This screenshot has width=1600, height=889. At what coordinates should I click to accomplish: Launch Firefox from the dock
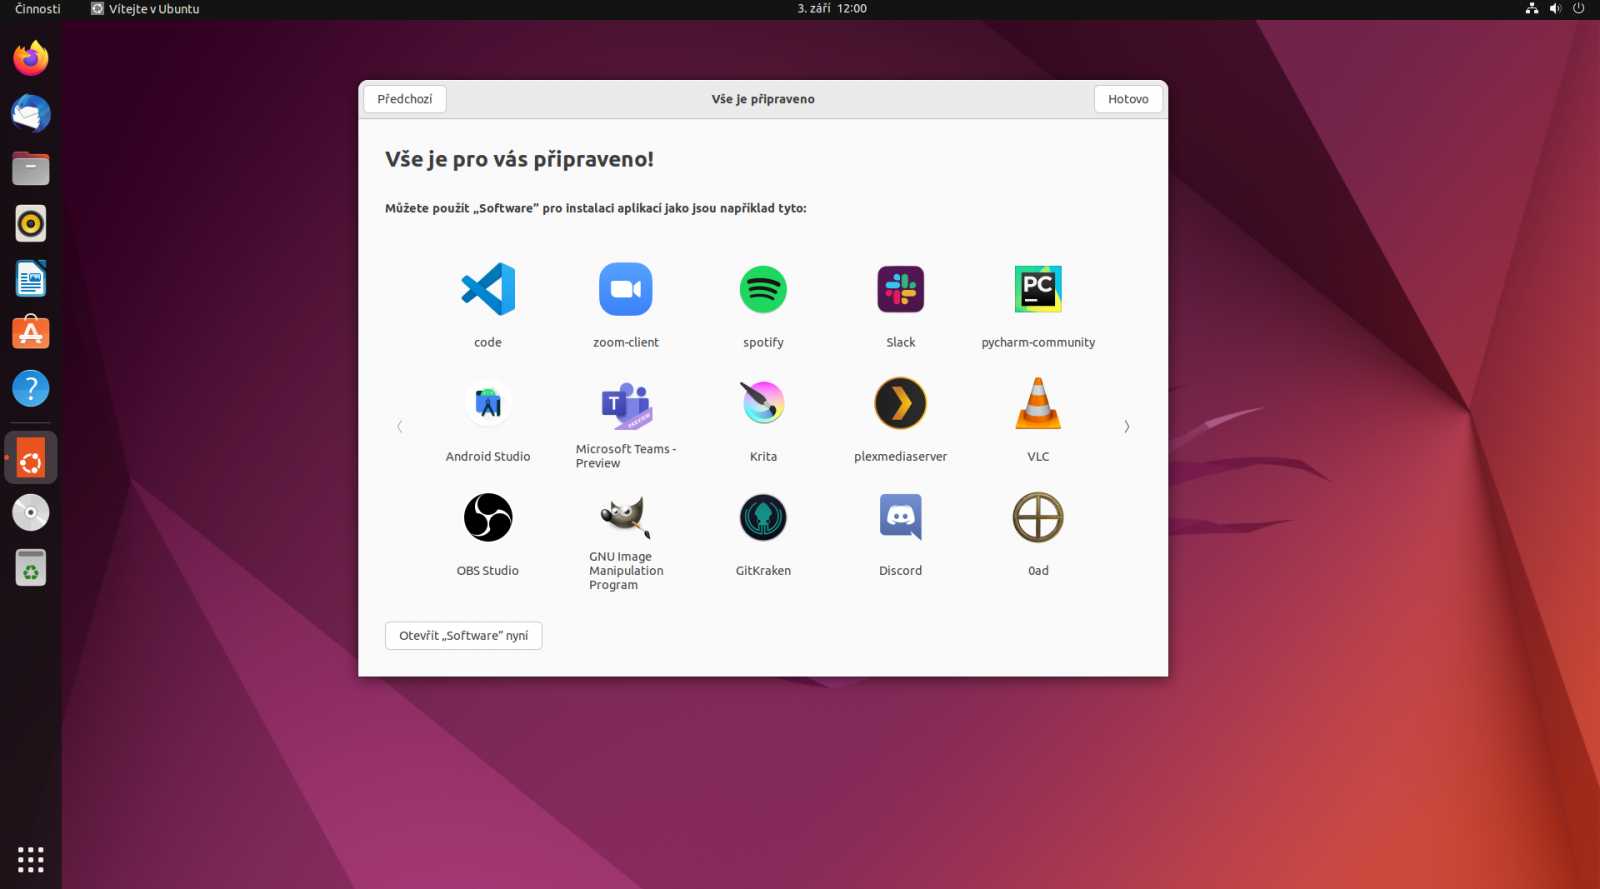click(x=31, y=58)
